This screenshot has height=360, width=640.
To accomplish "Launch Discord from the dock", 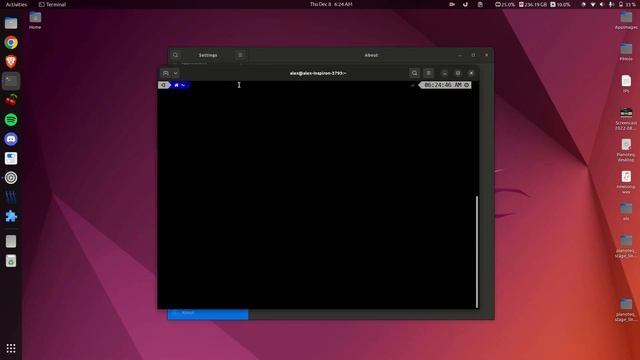I will pos(11,139).
